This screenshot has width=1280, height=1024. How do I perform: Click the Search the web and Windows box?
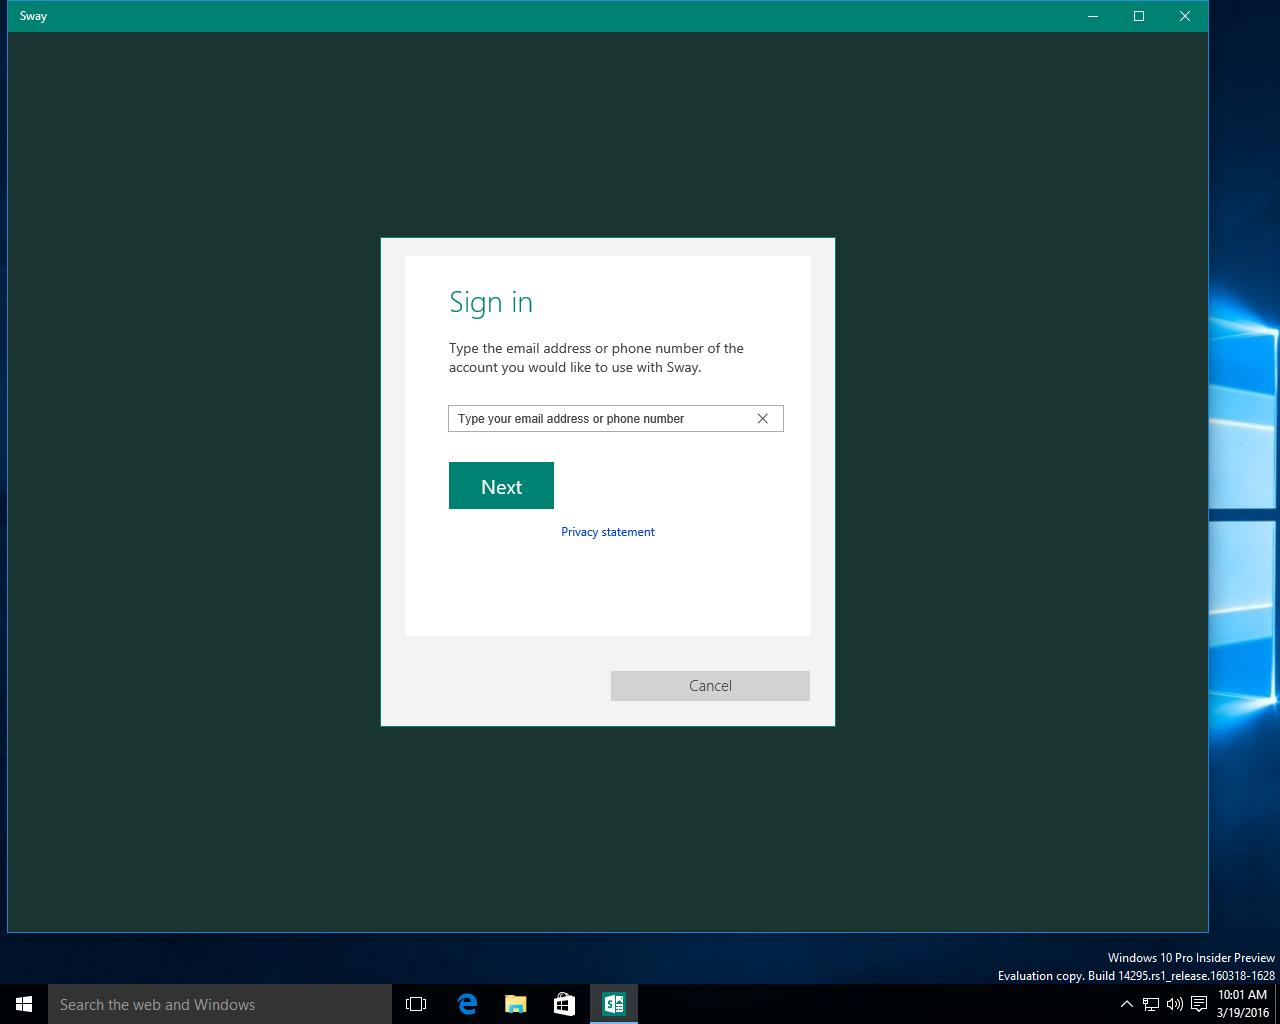(x=220, y=1004)
